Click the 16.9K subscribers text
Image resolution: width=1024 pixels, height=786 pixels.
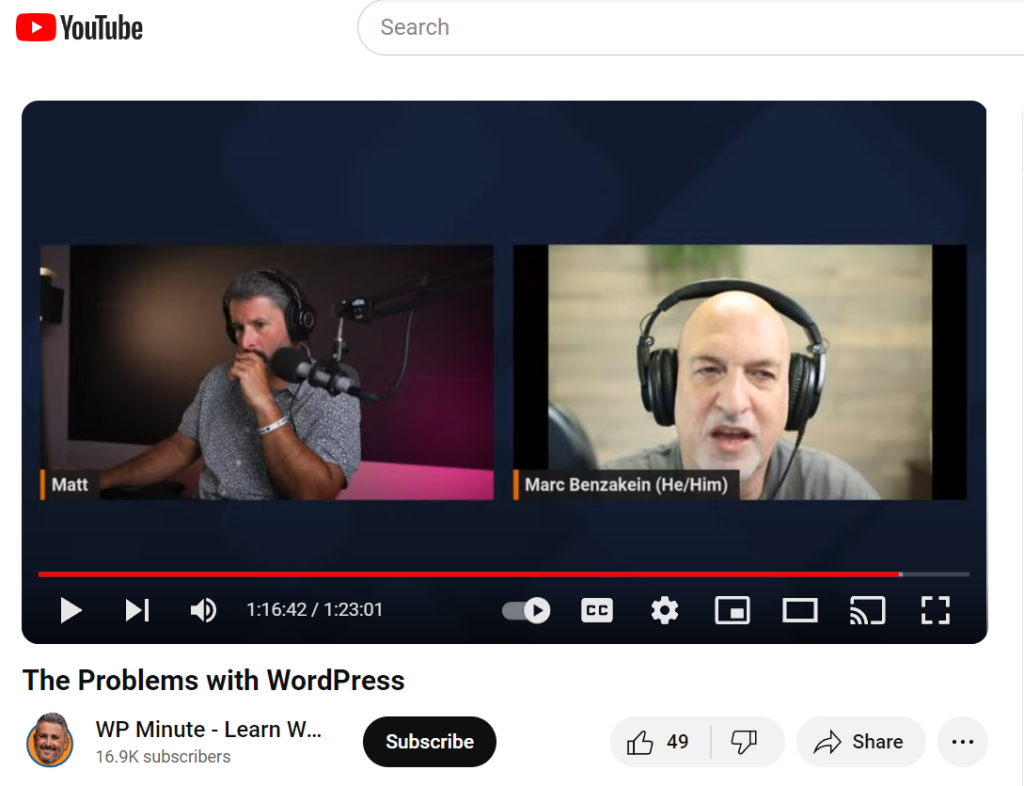click(x=163, y=757)
